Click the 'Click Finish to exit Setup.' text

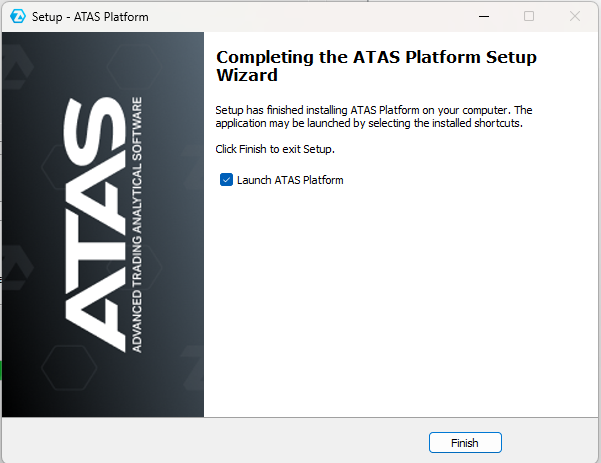(x=275, y=149)
